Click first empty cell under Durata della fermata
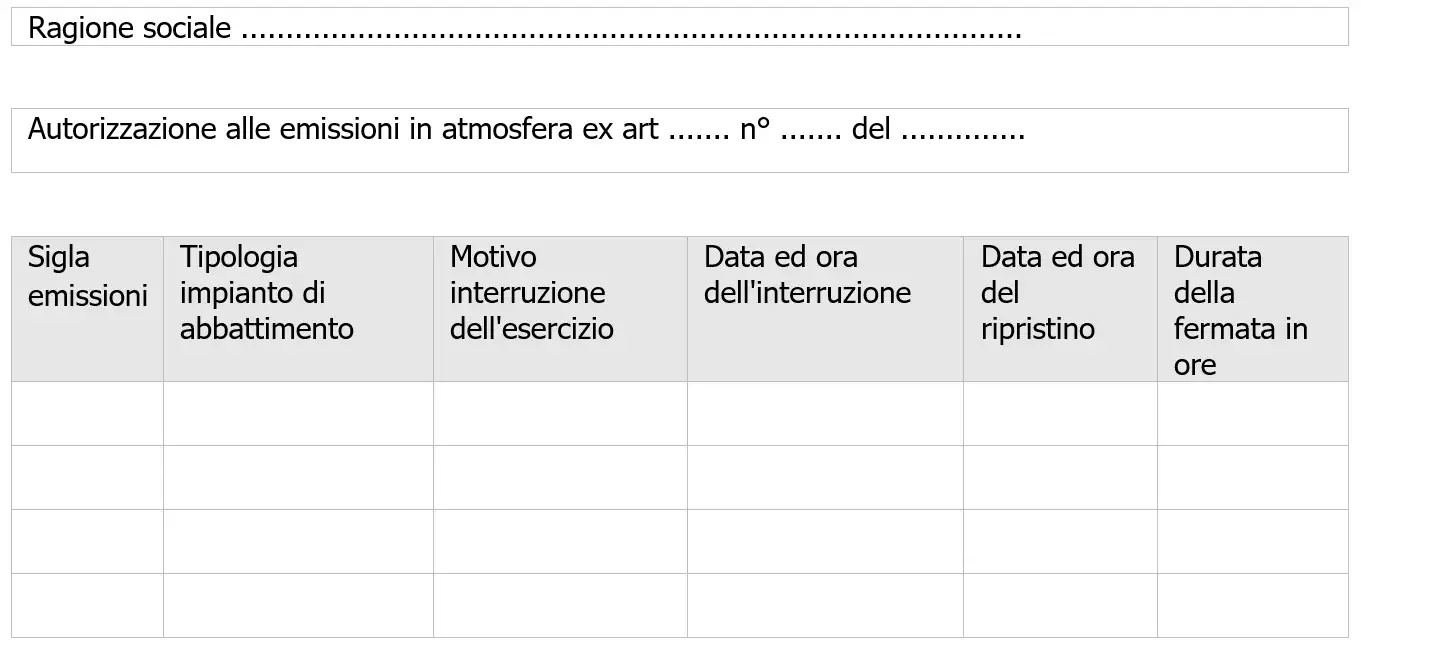 coord(1252,414)
